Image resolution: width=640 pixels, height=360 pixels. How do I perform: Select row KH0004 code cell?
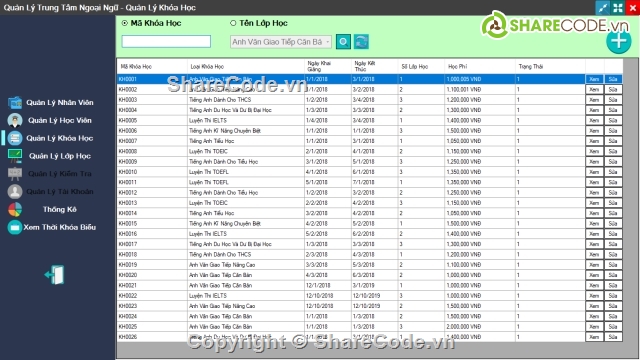click(152, 110)
